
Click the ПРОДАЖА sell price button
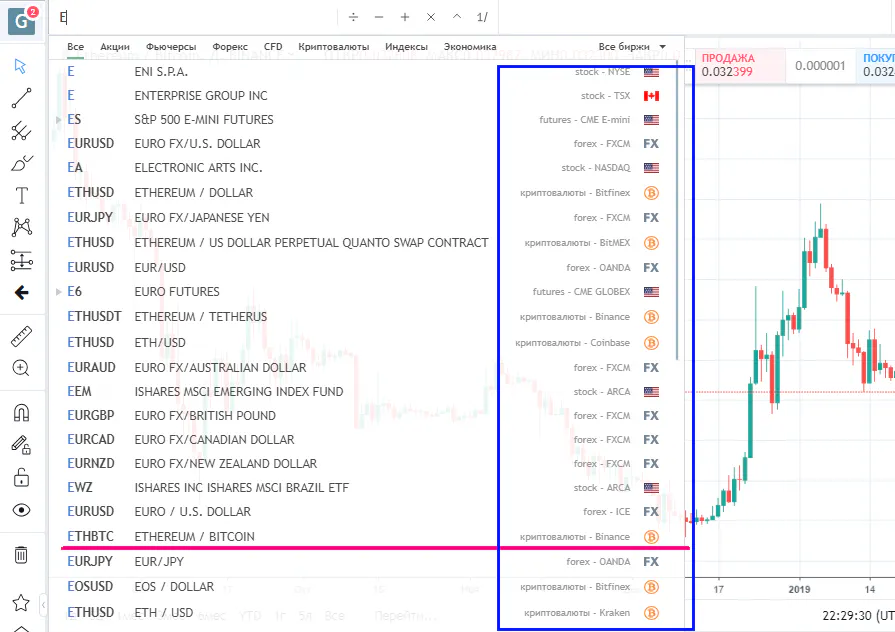740,65
